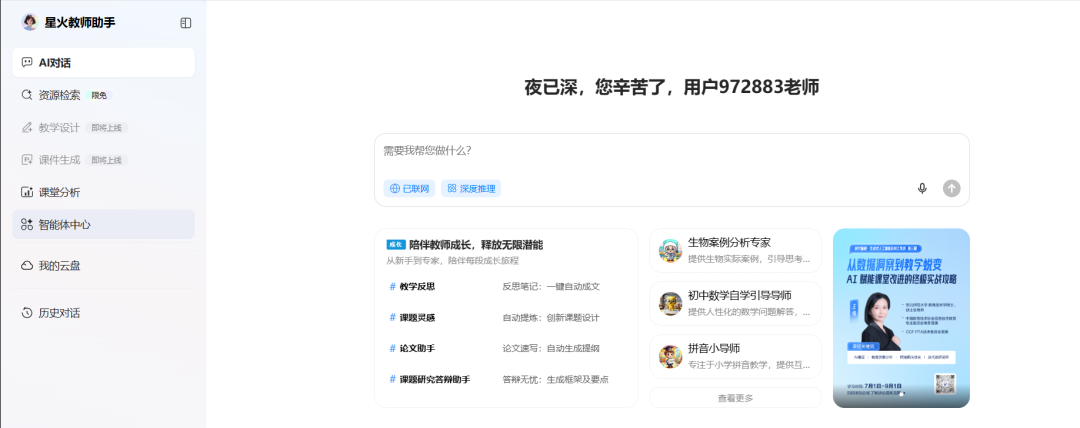Click the 生物案例分析专家 avatar
This screenshot has width=1080, height=428.
[x=670, y=250]
